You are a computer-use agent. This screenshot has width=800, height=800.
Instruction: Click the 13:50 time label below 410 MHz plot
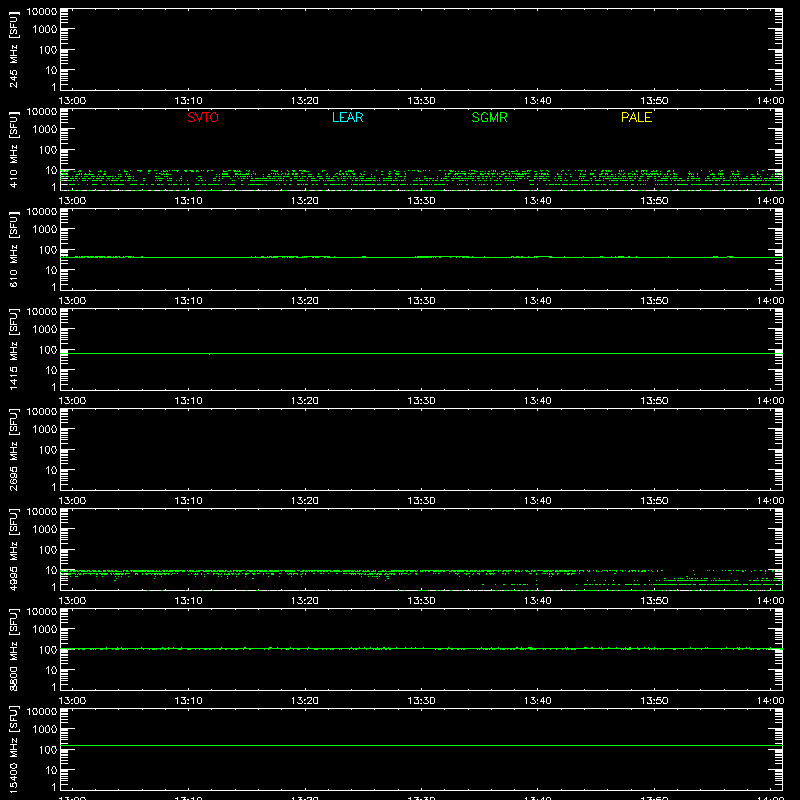(x=654, y=201)
